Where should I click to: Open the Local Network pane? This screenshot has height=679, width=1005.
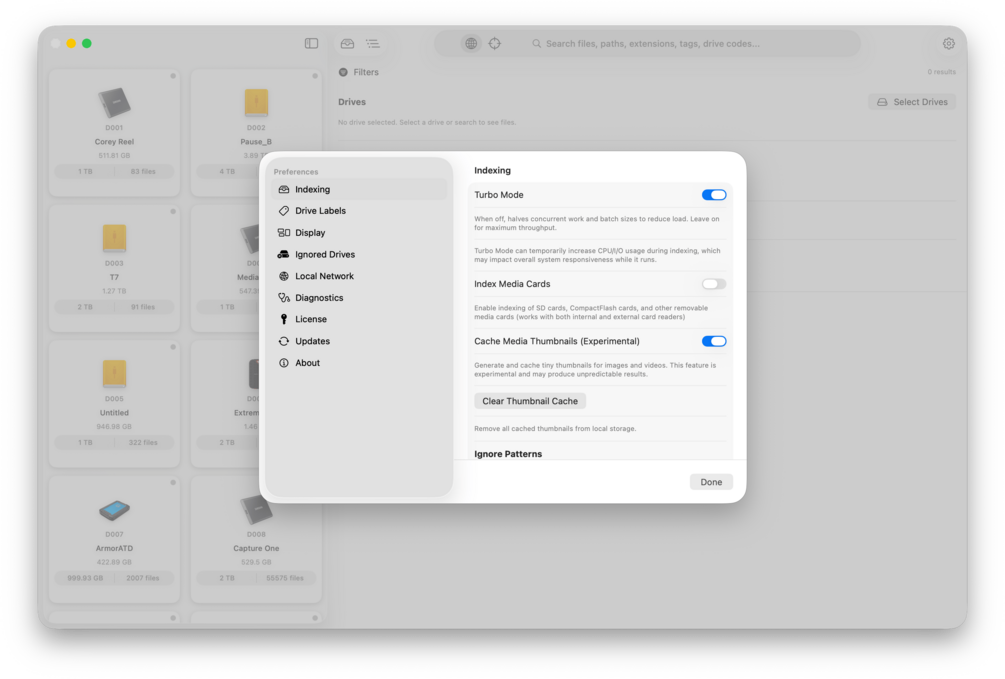tap(359, 276)
